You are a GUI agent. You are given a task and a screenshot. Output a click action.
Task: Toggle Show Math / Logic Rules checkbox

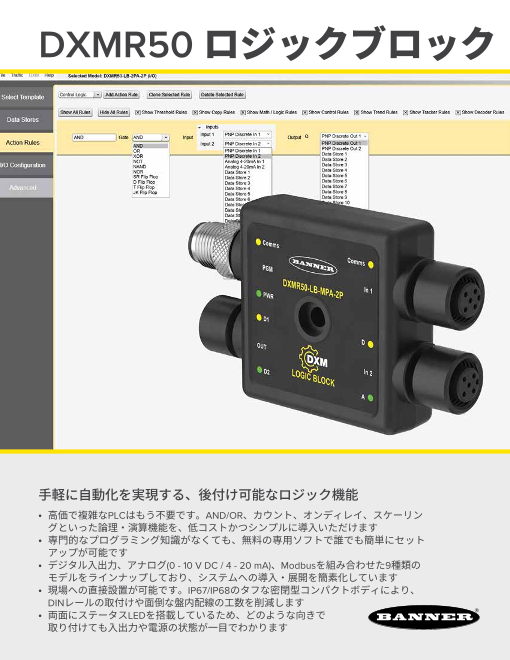point(243,112)
